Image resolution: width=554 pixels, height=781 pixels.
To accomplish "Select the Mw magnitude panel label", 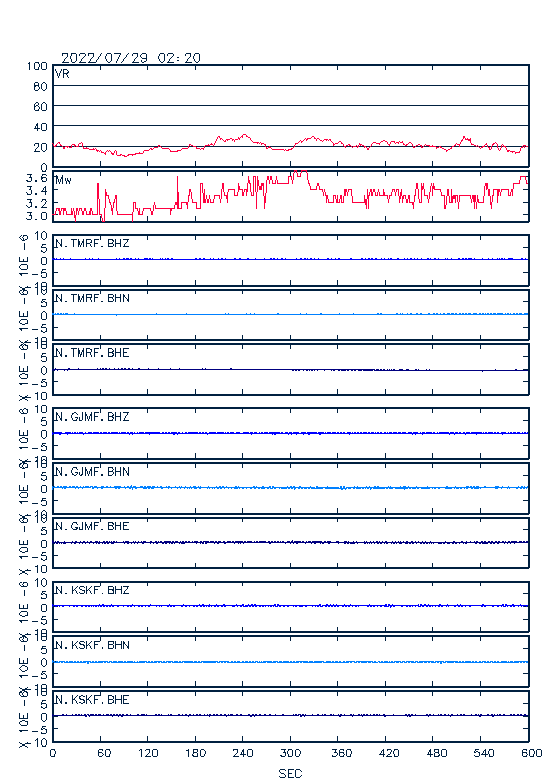I will pos(63,180).
